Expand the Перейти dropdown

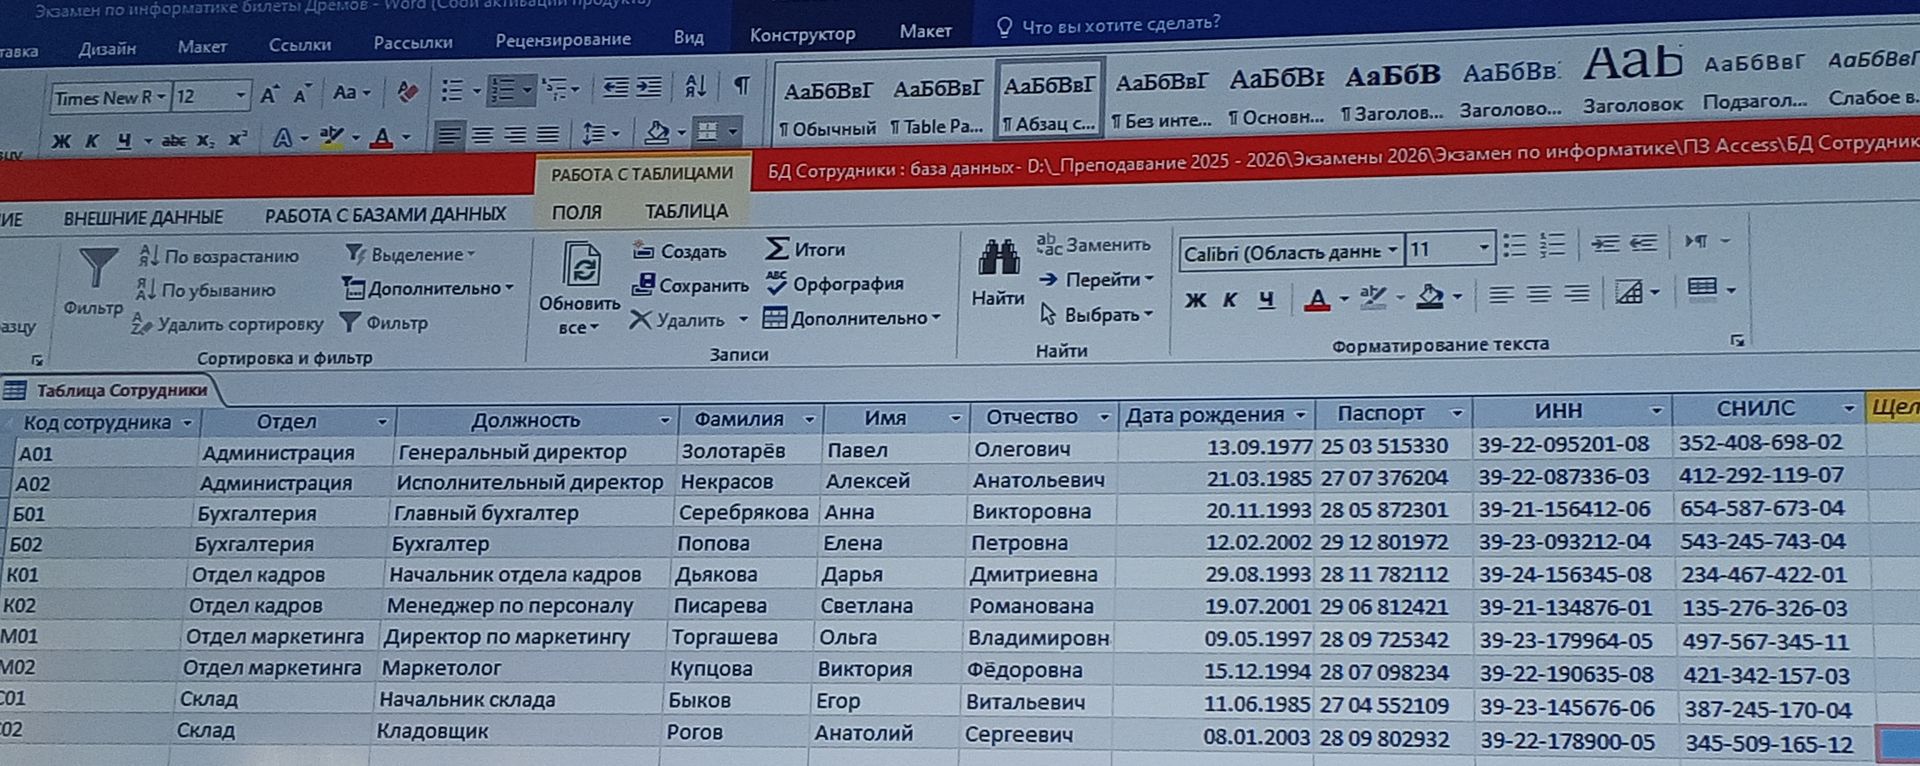pyautogui.click(x=1149, y=279)
